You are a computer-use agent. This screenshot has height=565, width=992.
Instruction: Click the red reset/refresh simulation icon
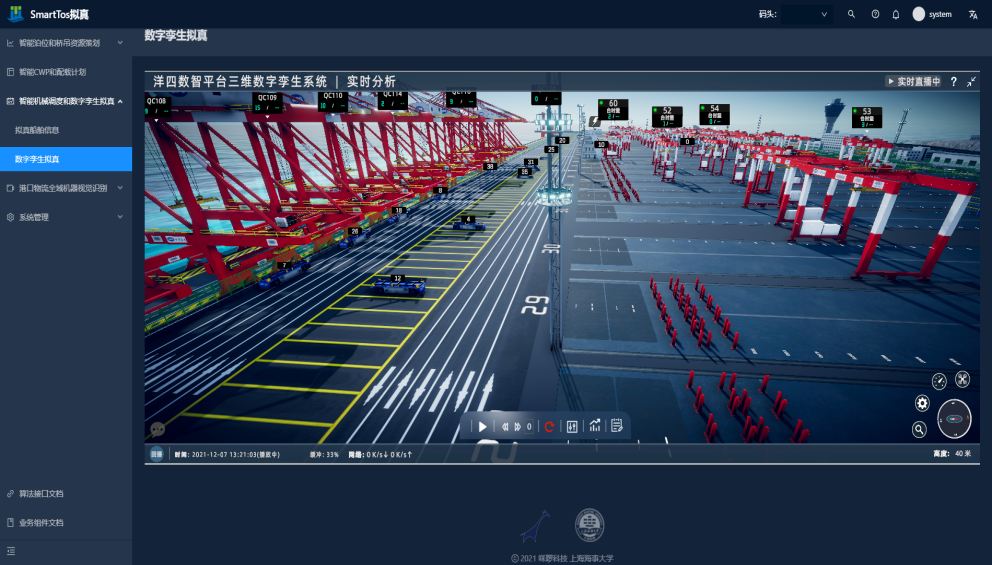tap(549, 426)
